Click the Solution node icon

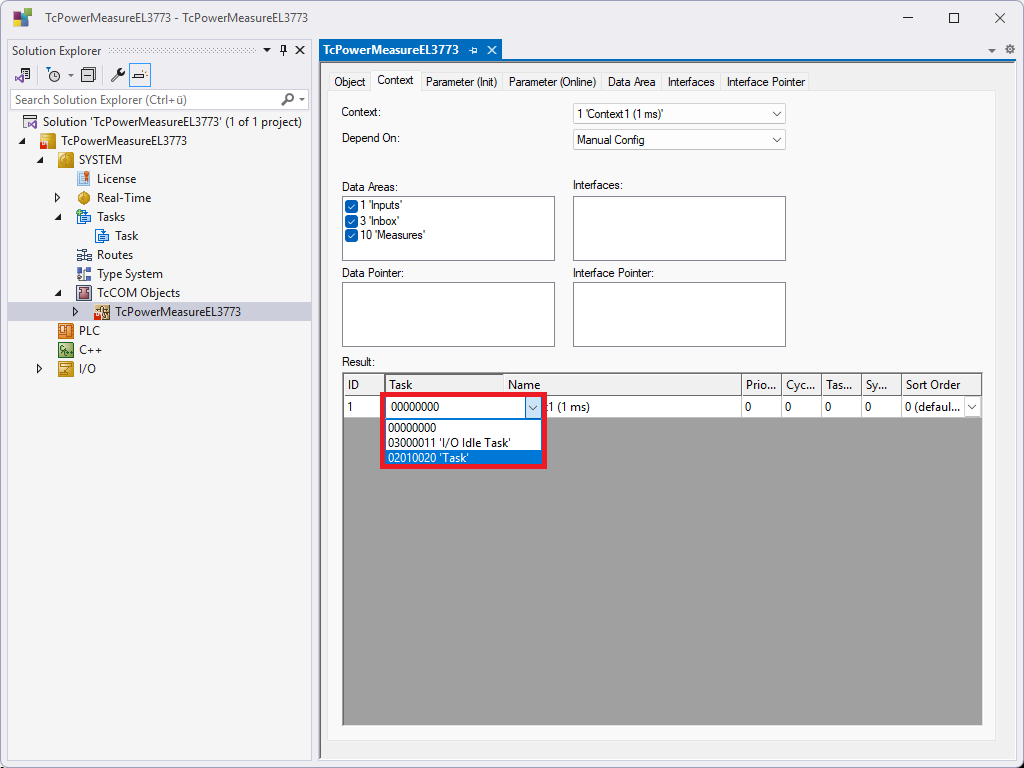pos(29,121)
